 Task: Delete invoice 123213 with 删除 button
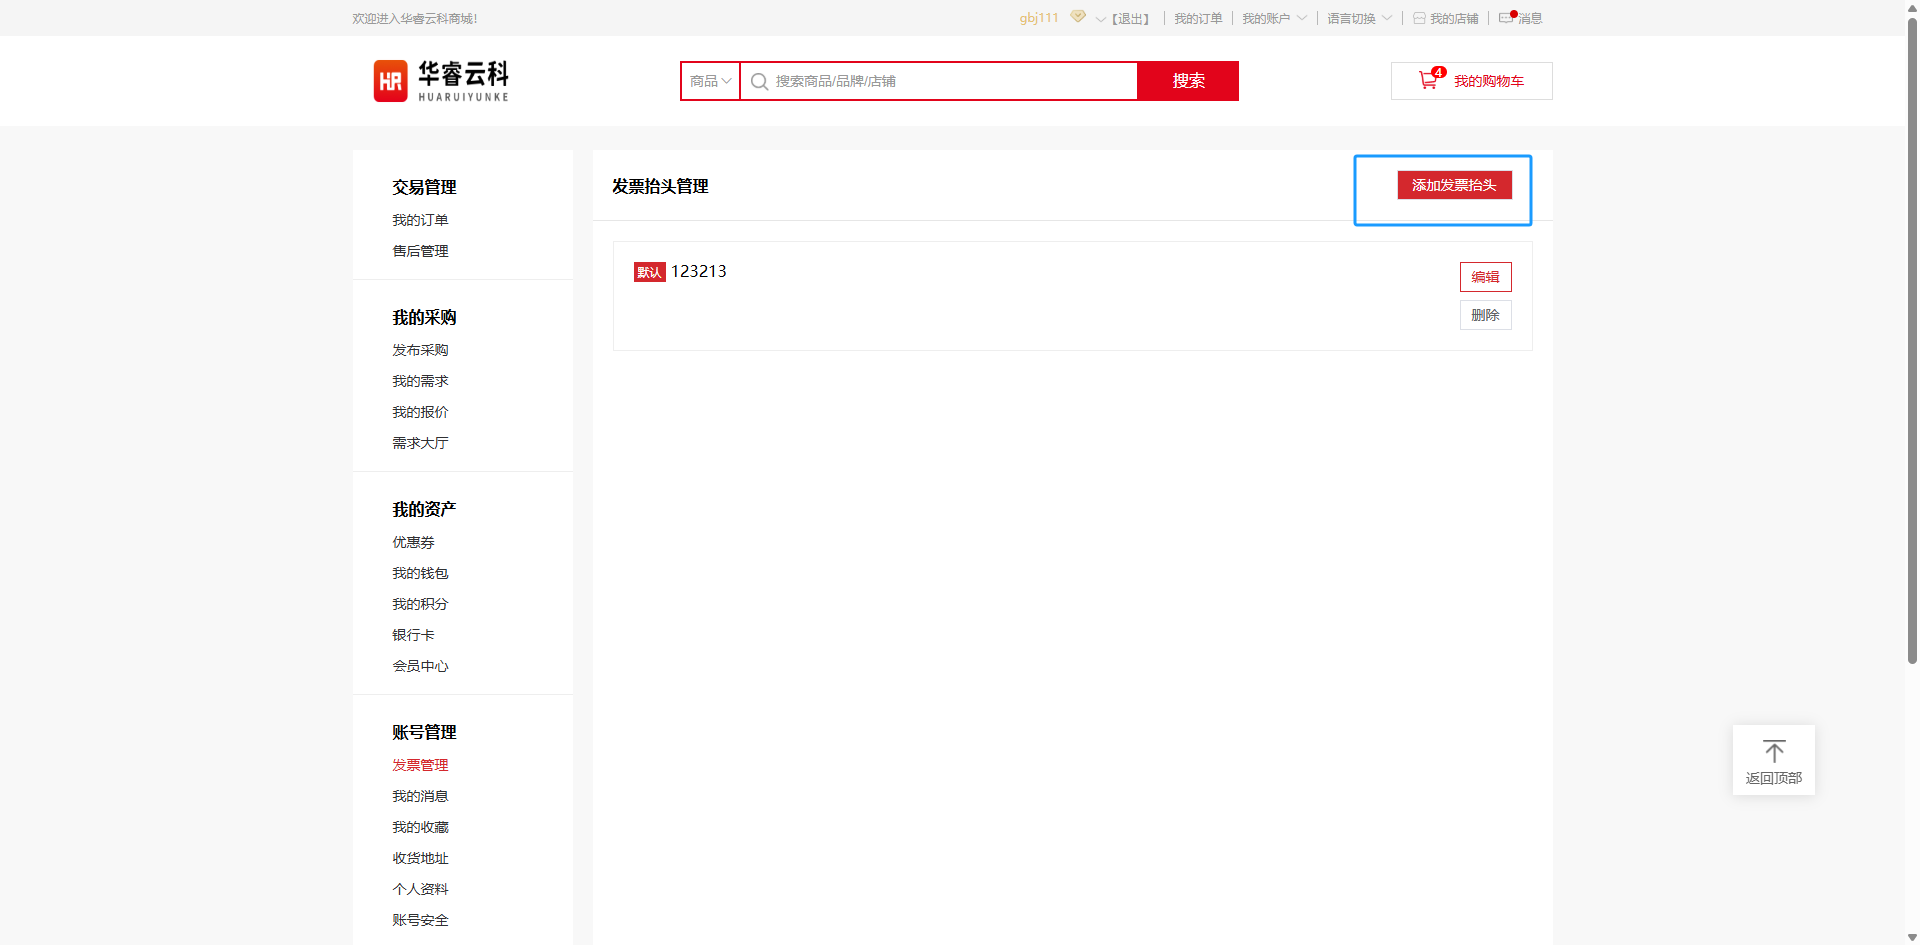pos(1485,315)
